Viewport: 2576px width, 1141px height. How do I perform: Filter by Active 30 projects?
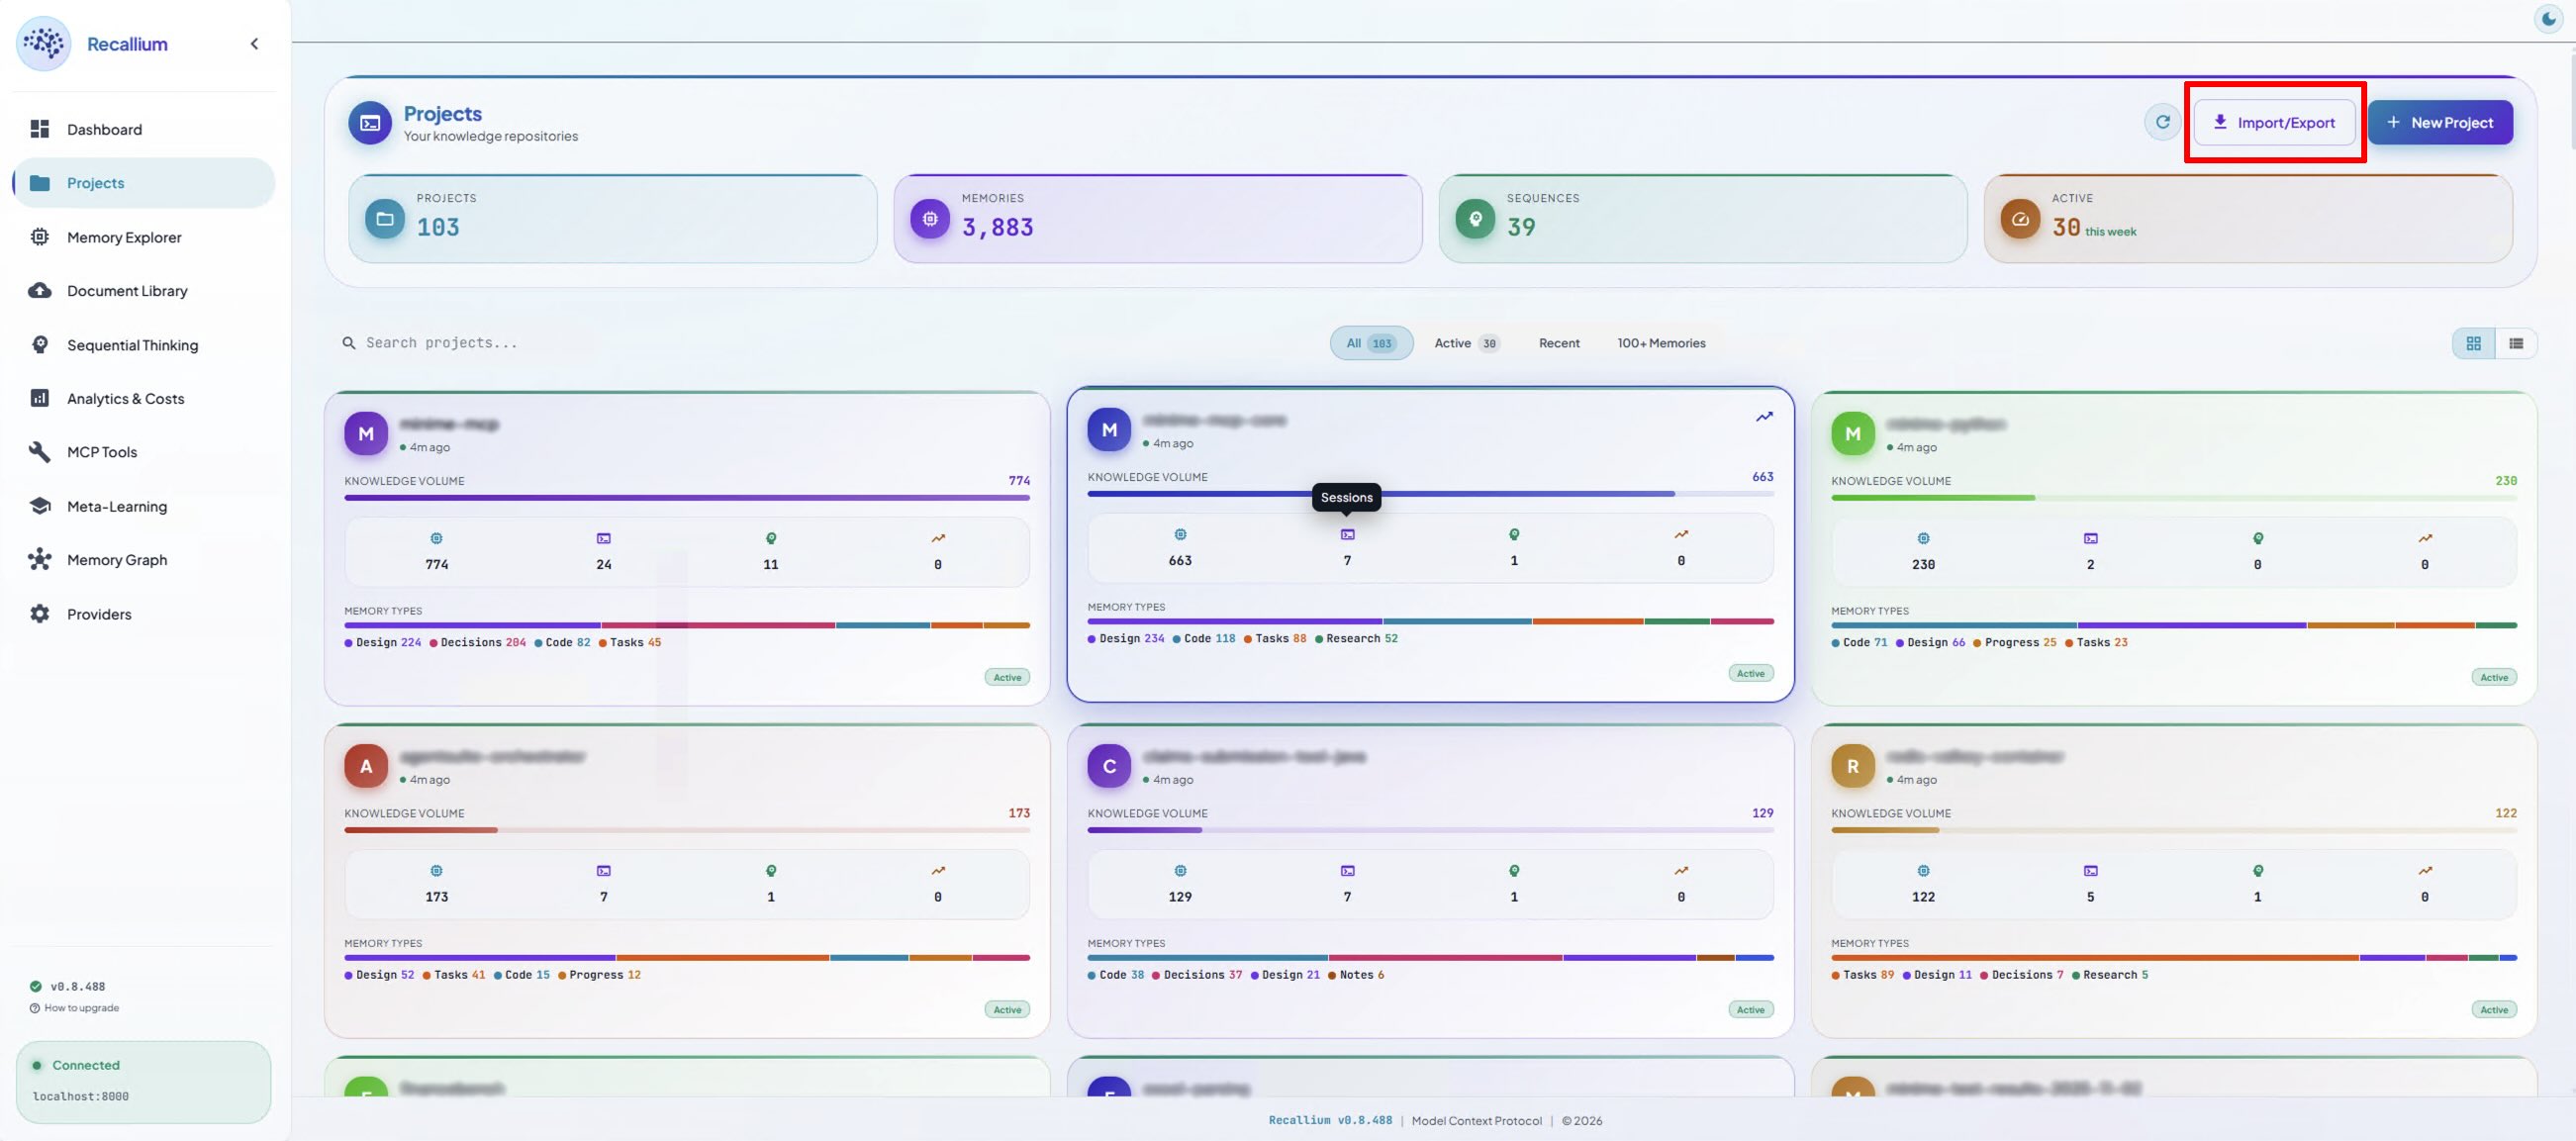tap(1466, 343)
